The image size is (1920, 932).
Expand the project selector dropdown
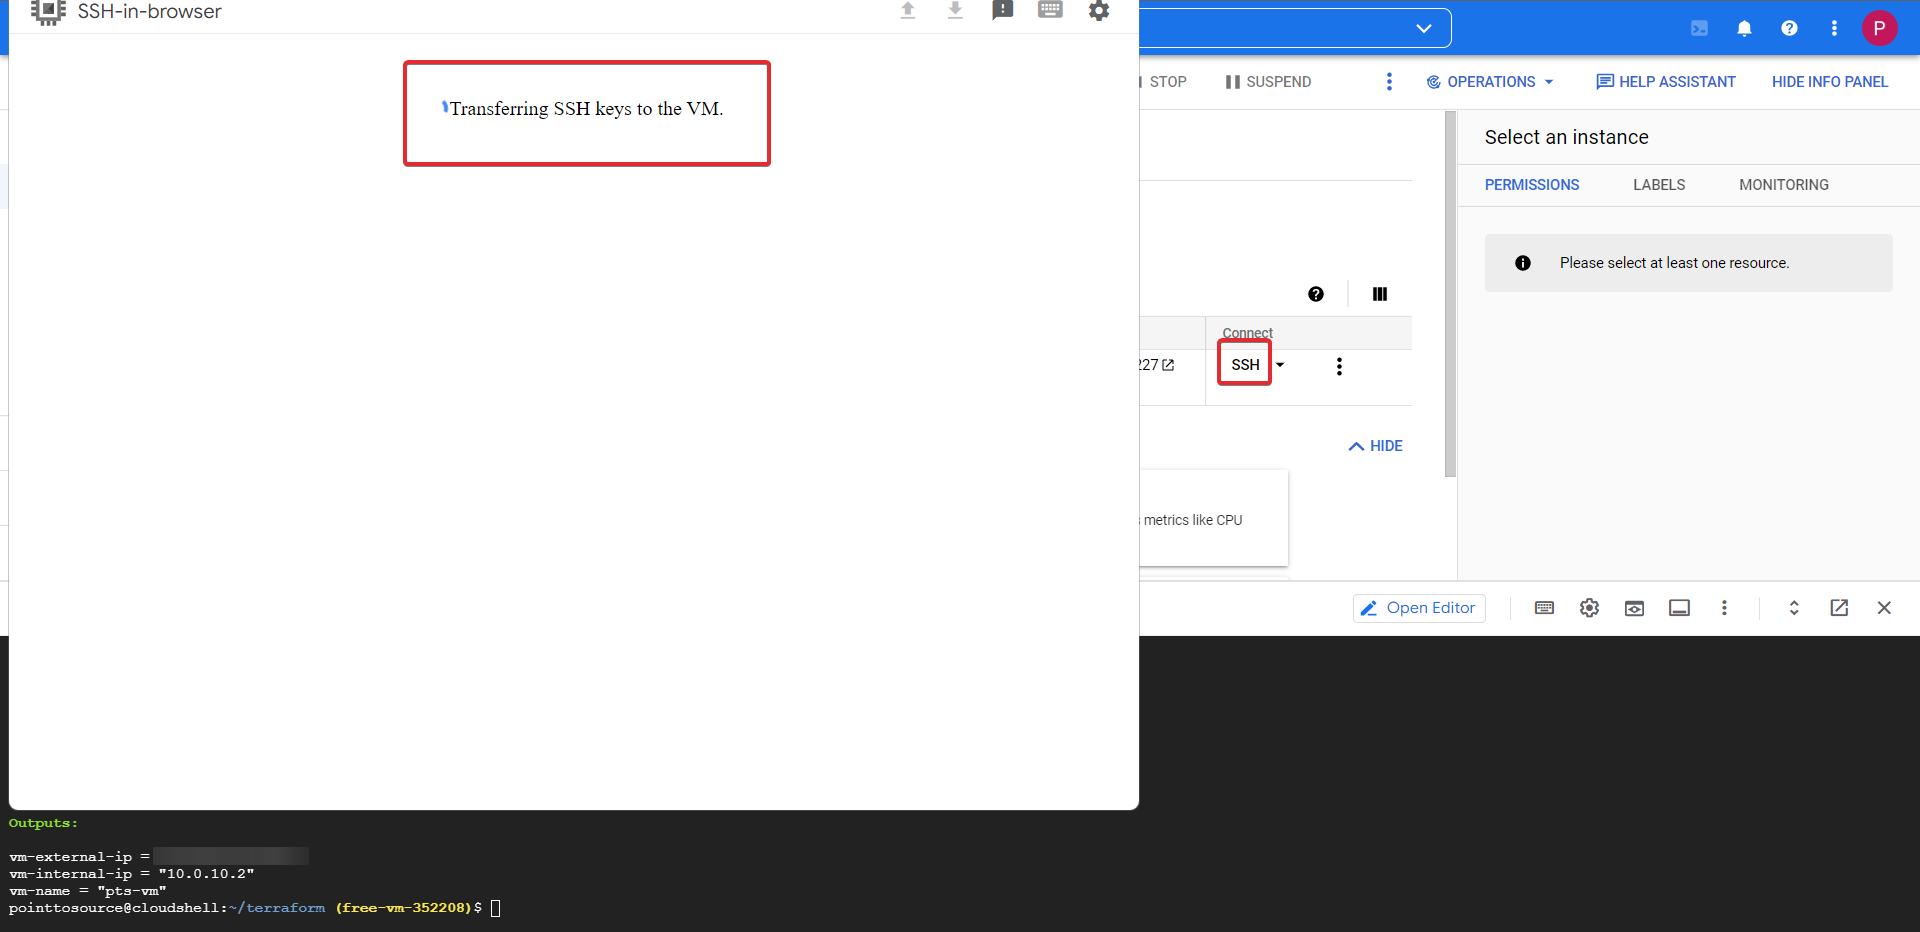(1424, 28)
